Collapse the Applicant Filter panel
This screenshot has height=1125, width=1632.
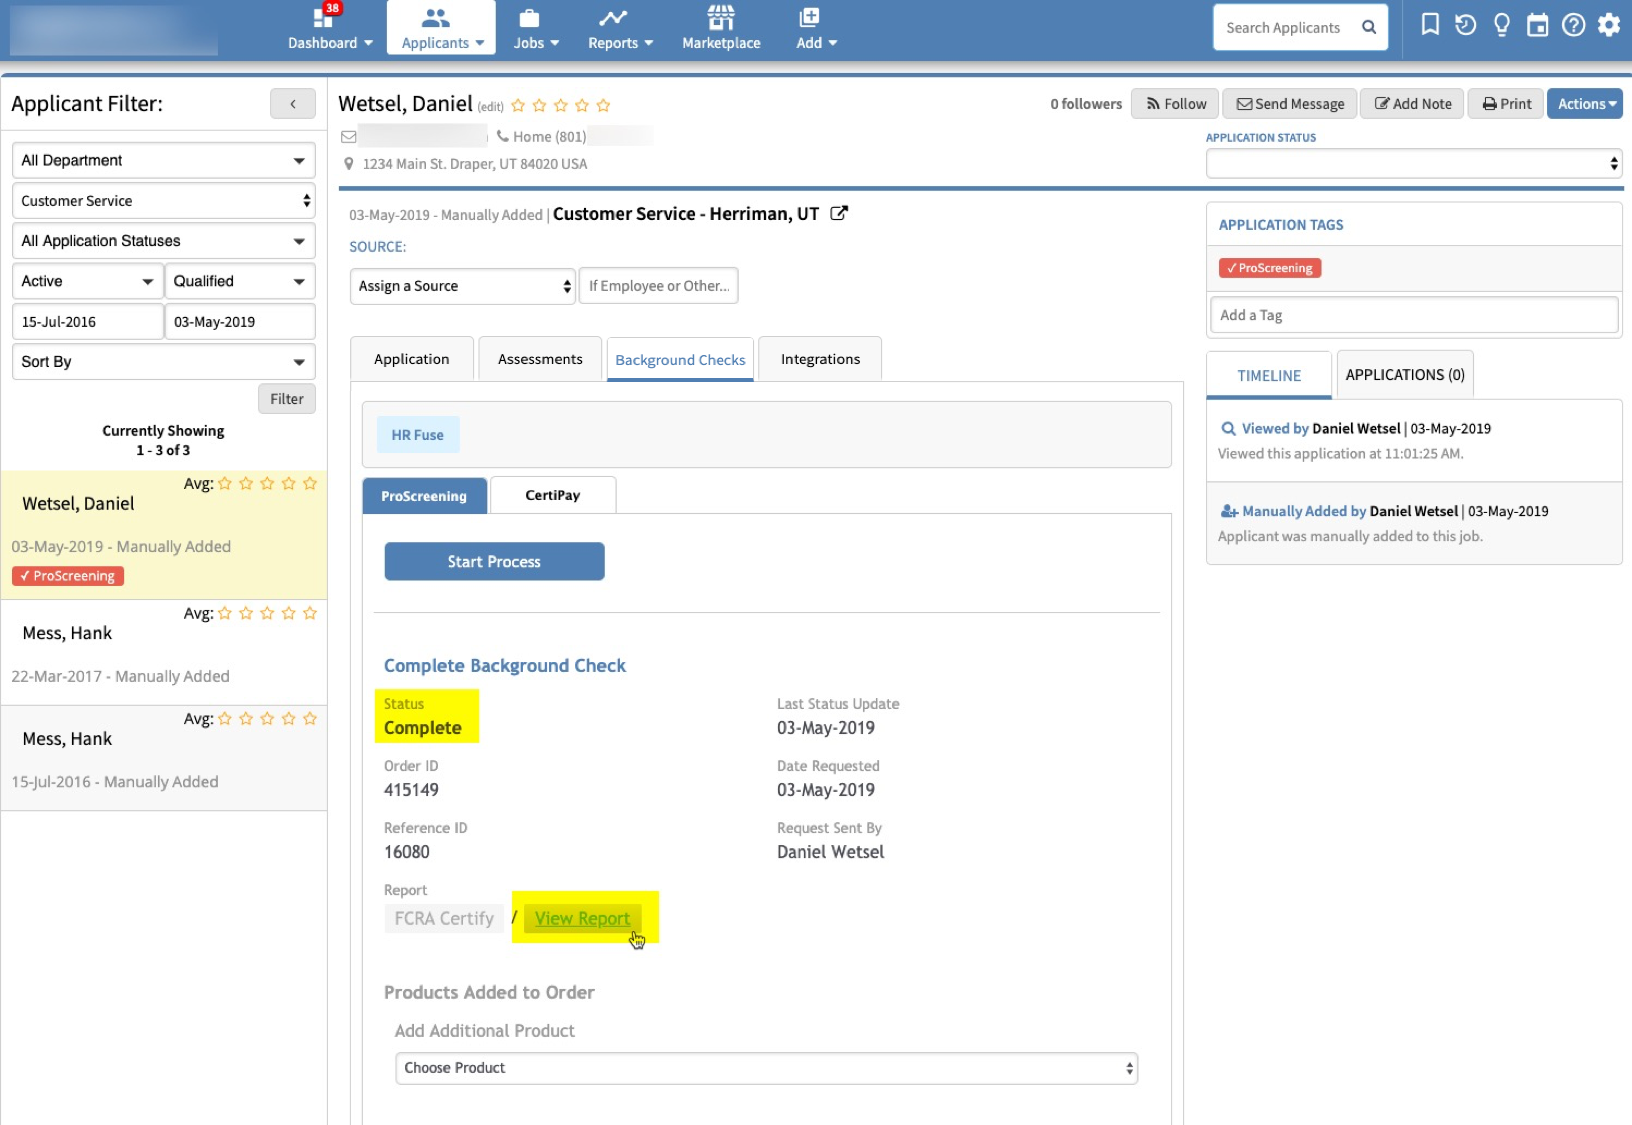coord(292,104)
